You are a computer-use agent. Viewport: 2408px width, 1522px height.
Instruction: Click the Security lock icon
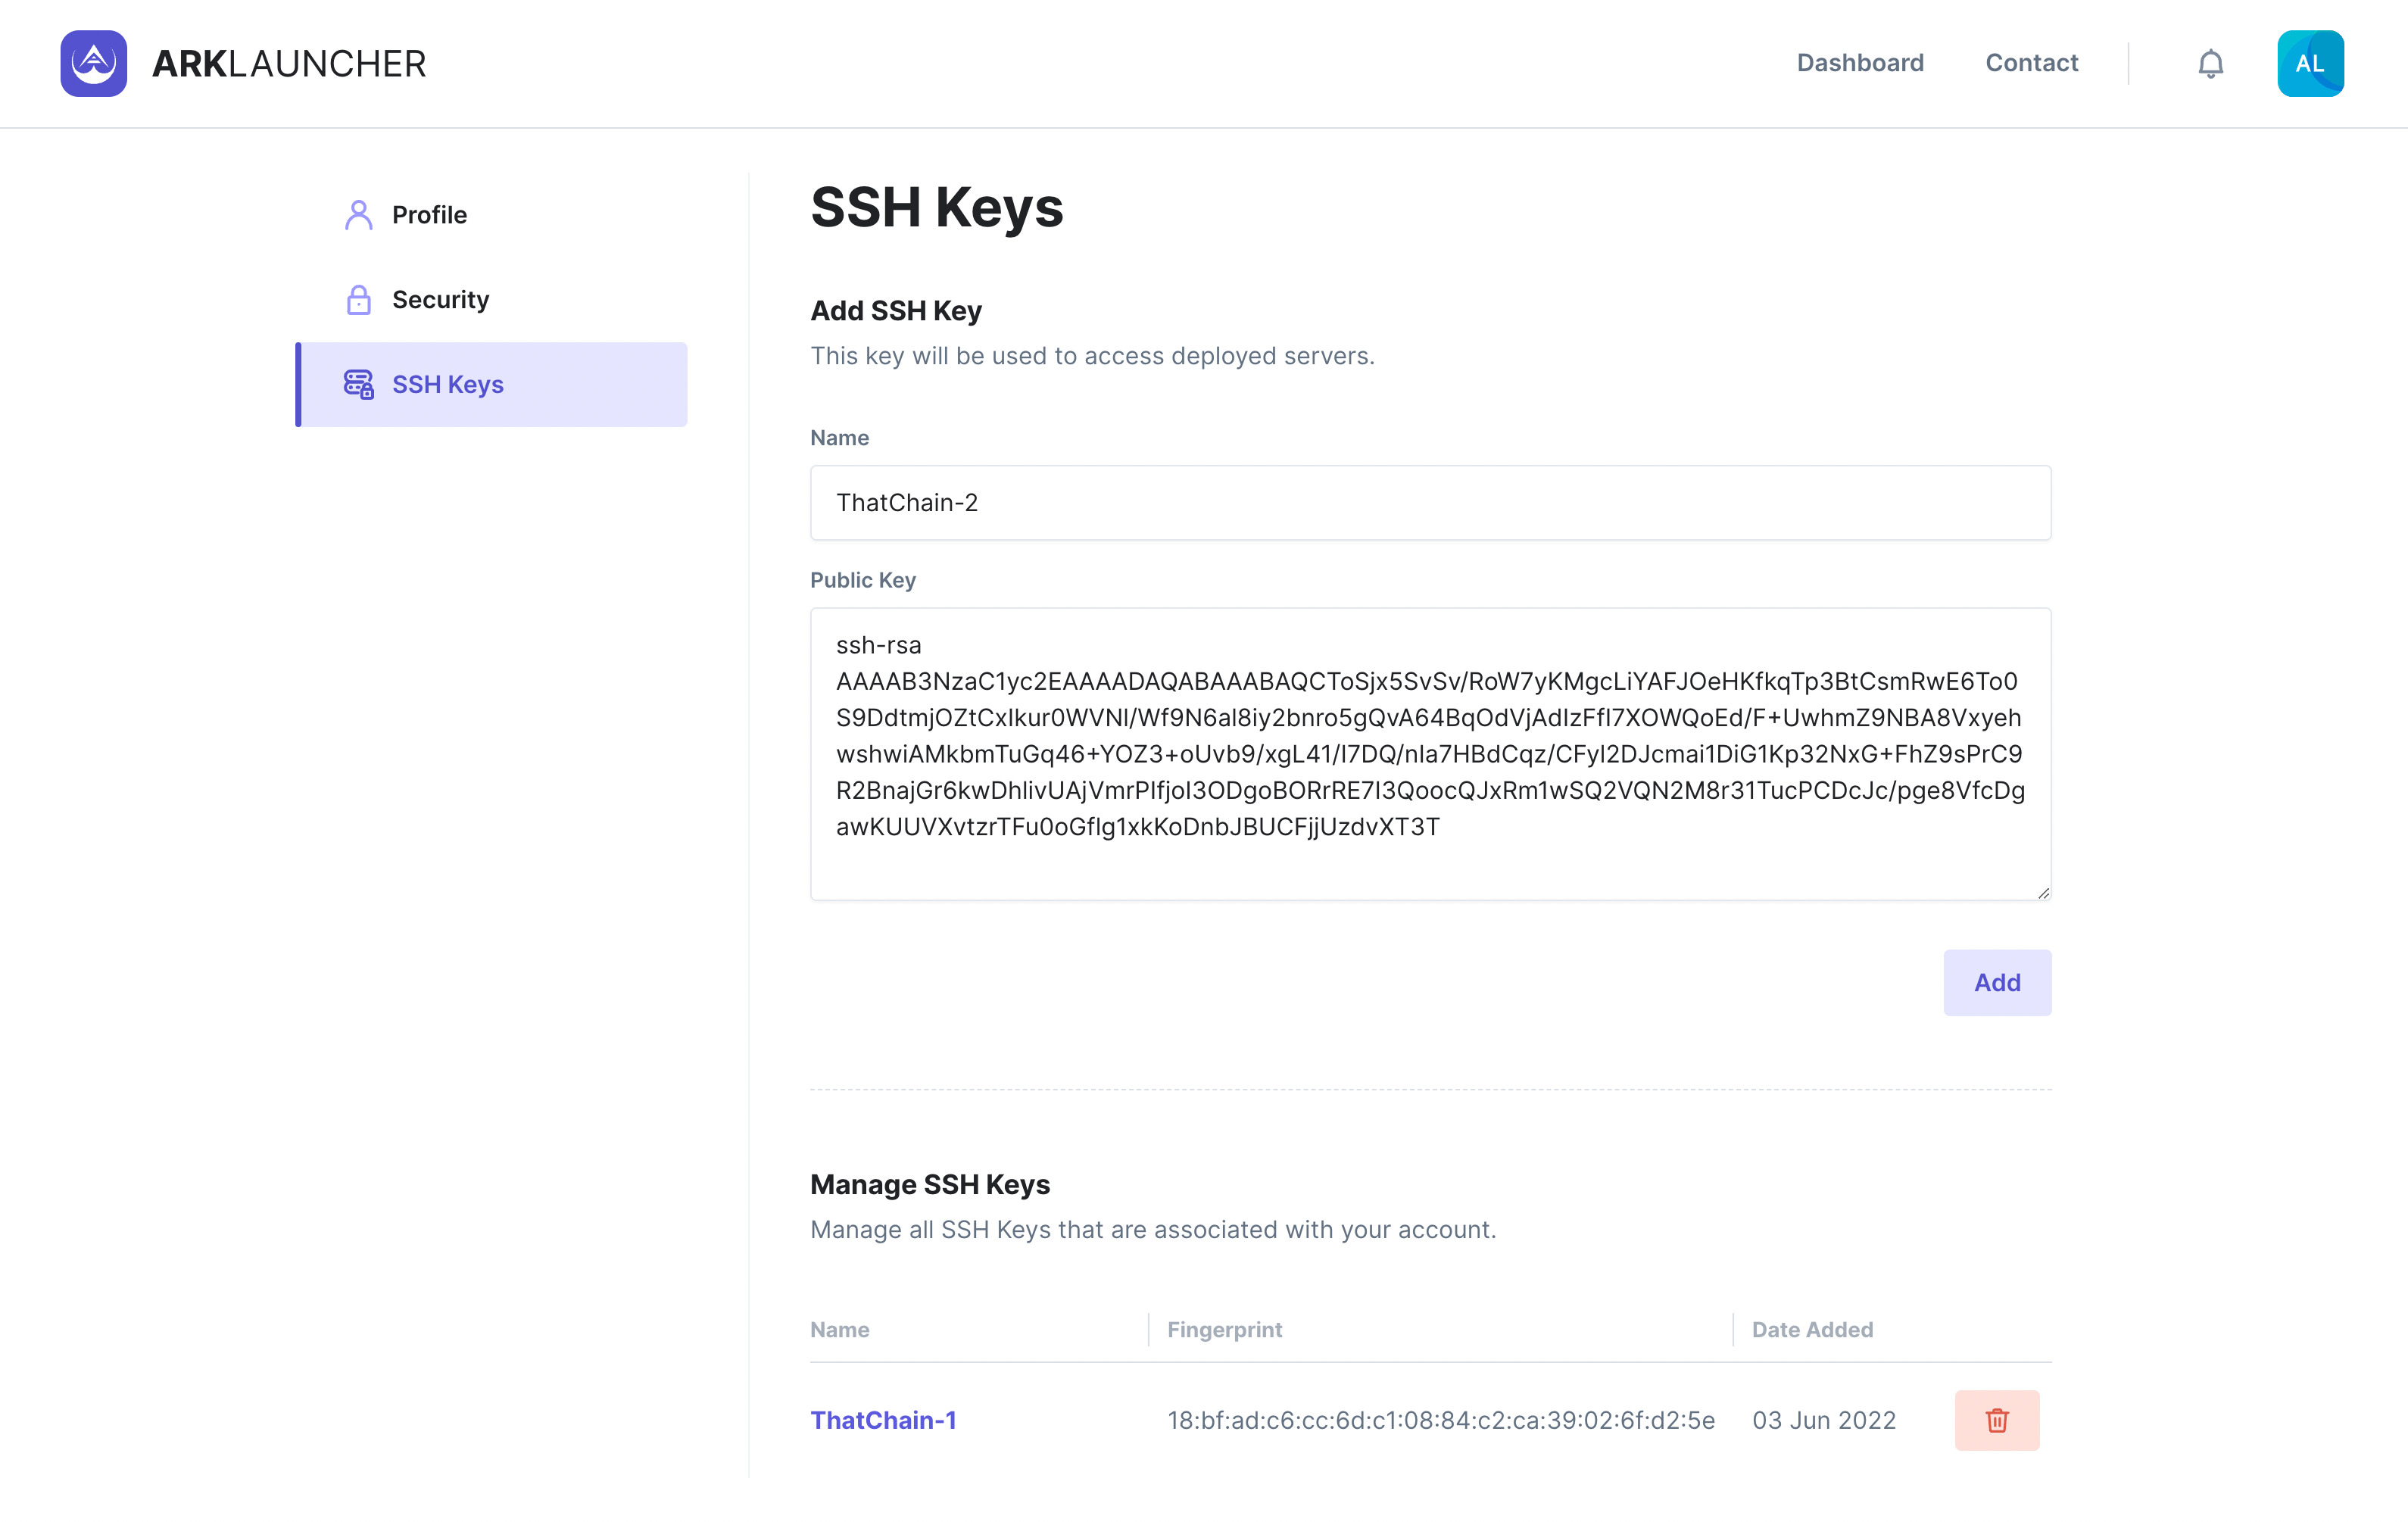[x=358, y=300]
